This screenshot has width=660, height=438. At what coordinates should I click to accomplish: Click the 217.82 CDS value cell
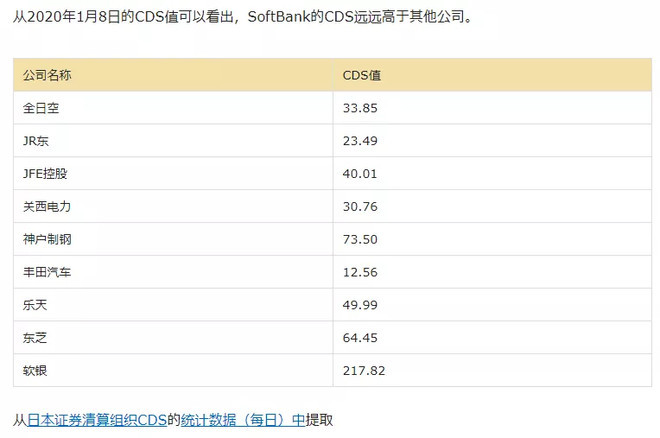click(x=364, y=371)
